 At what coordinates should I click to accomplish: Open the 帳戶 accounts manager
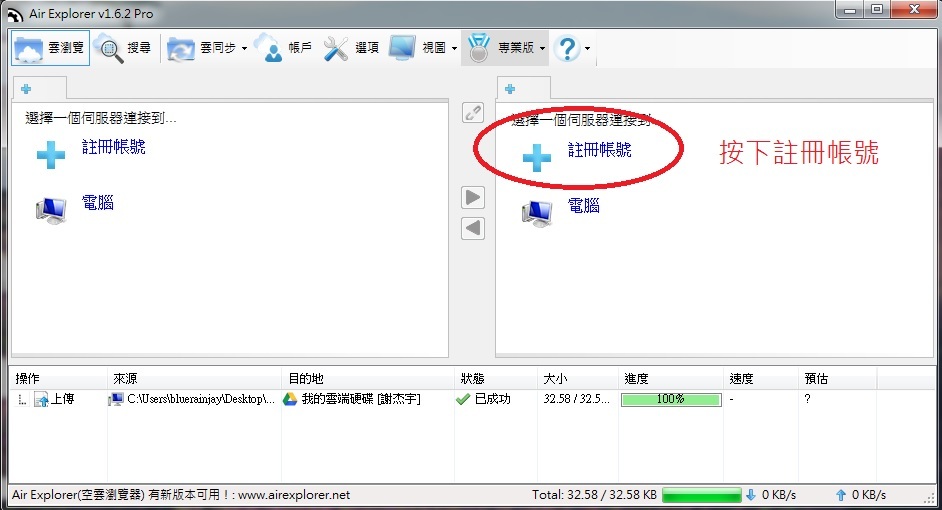click(x=284, y=48)
